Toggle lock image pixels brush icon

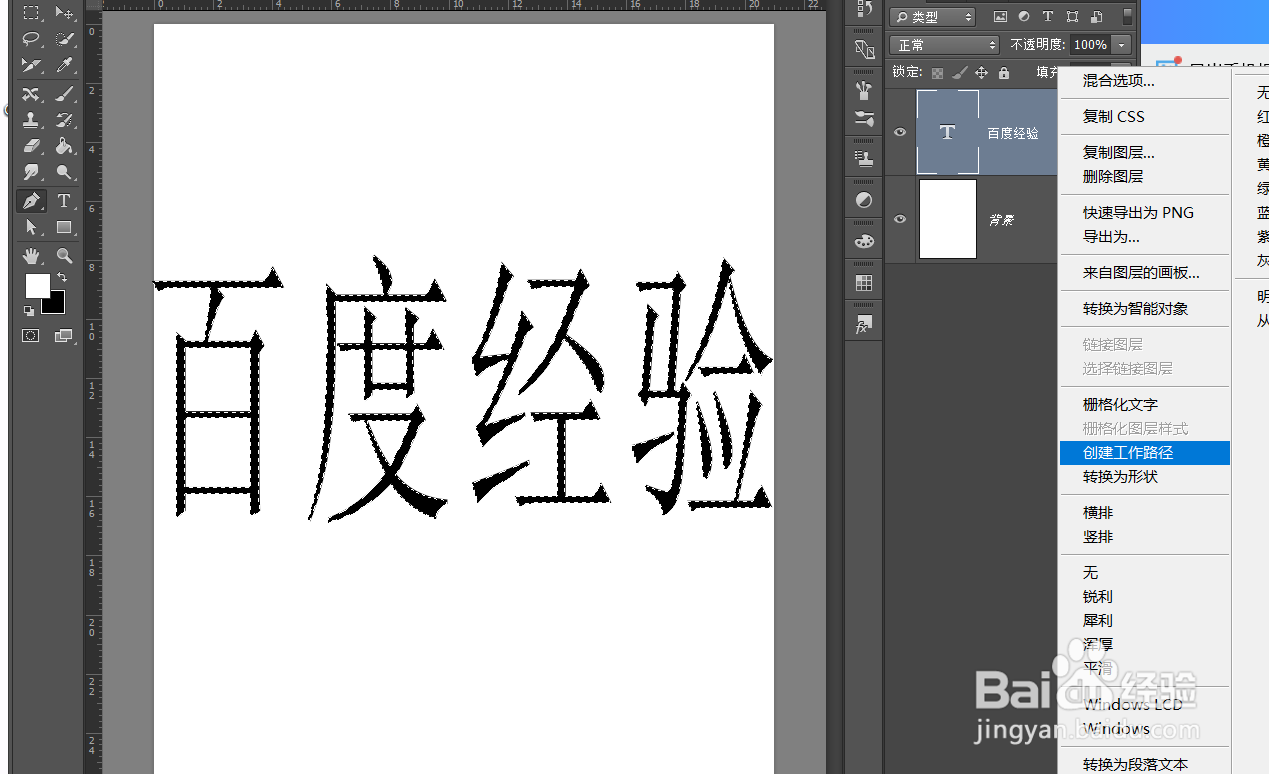(959, 73)
